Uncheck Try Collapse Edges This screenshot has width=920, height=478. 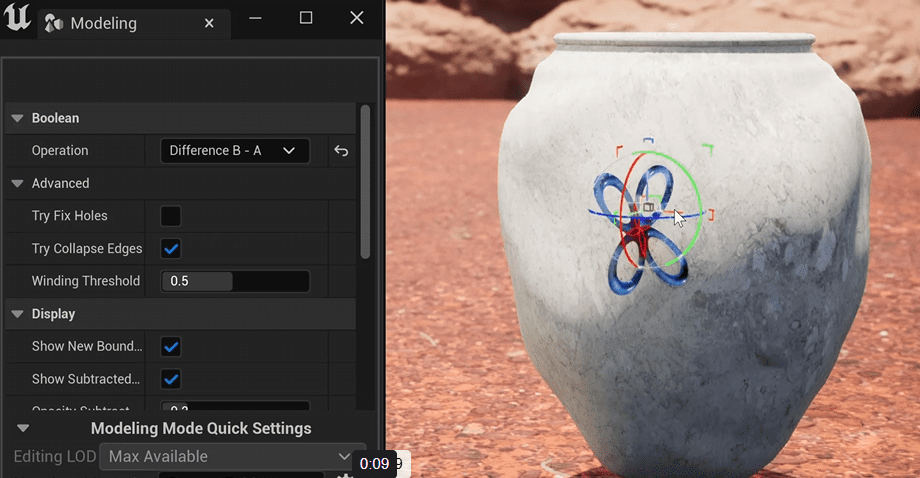tap(171, 248)
